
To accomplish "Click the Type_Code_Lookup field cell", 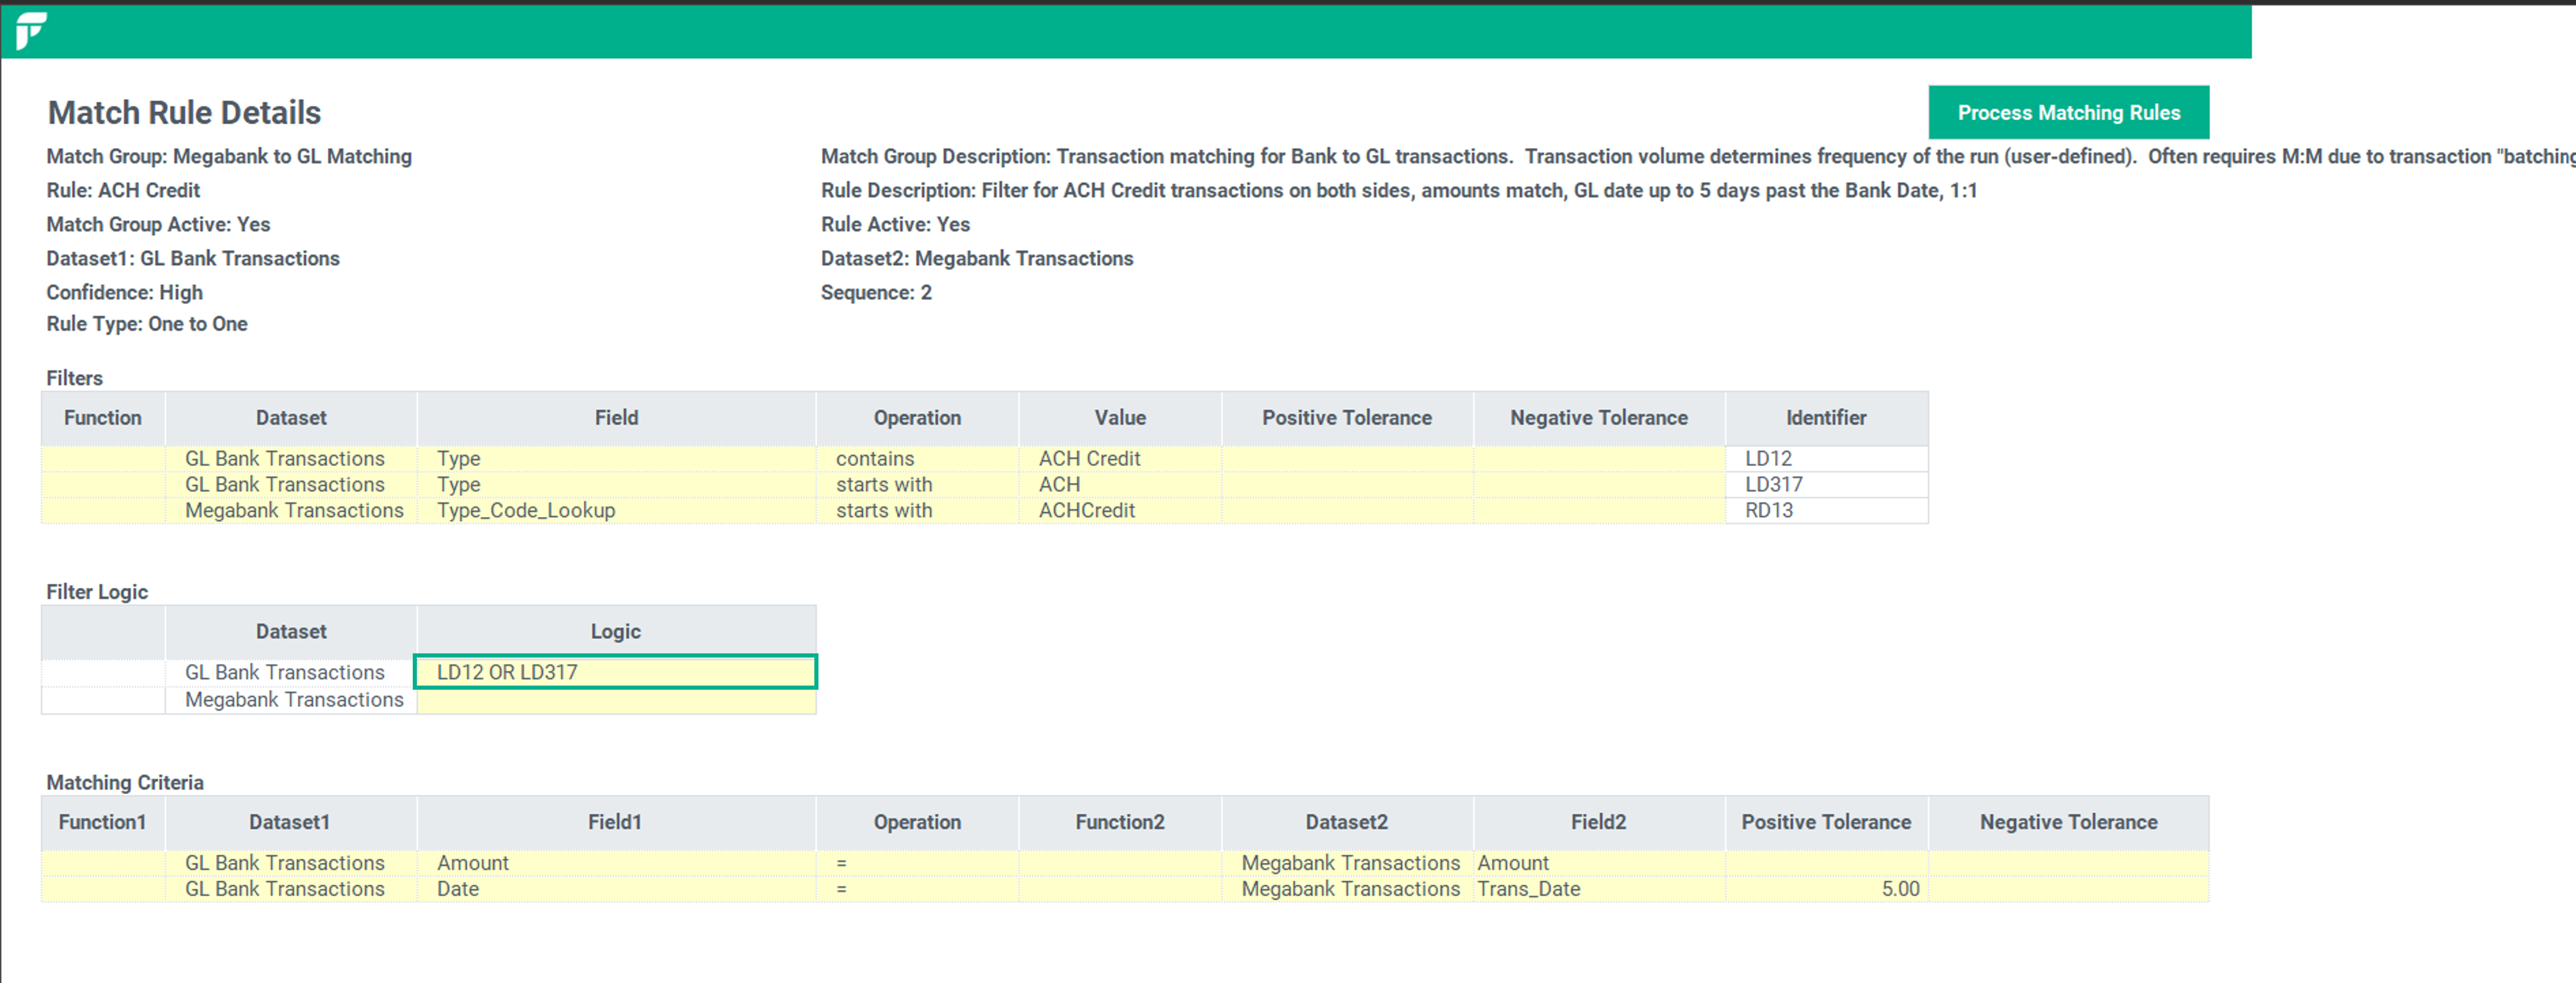I will [616, 510].
